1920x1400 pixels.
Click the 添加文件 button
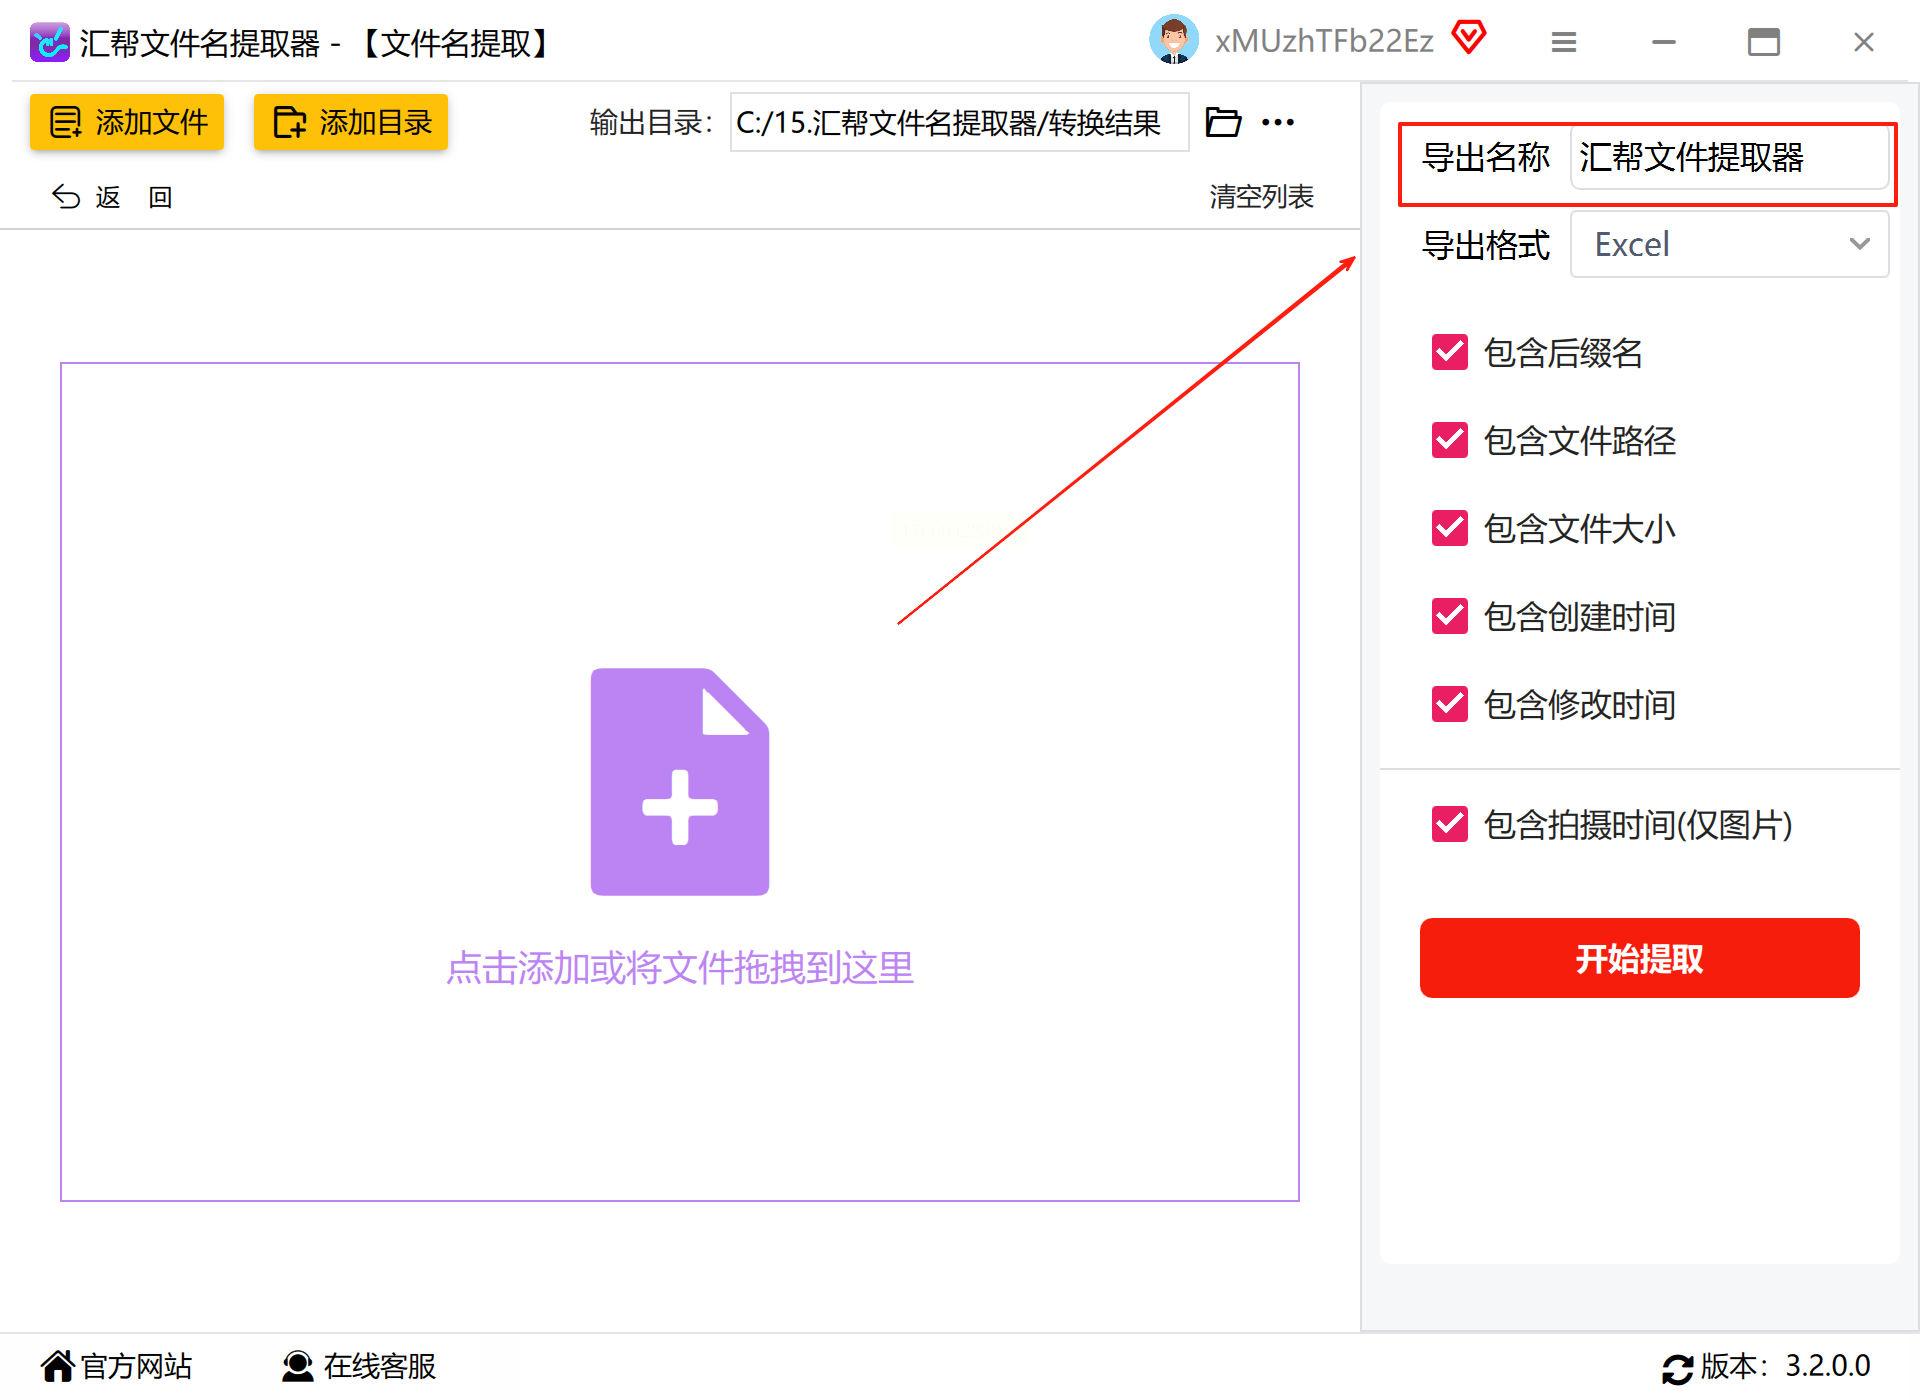coord(127,122)
